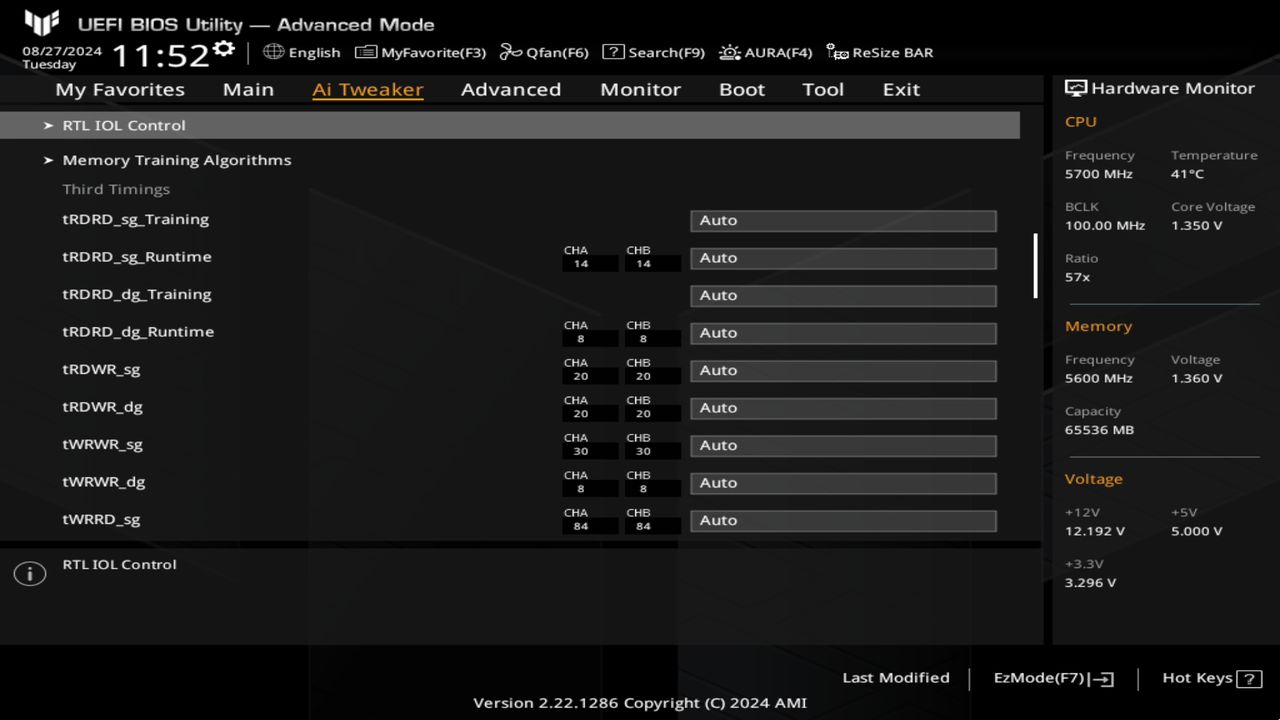The height and width of the screenshot is (720, 1280).
Task: Click the Hot Keys question mark icon
Action: click(x=1249, y=679)
